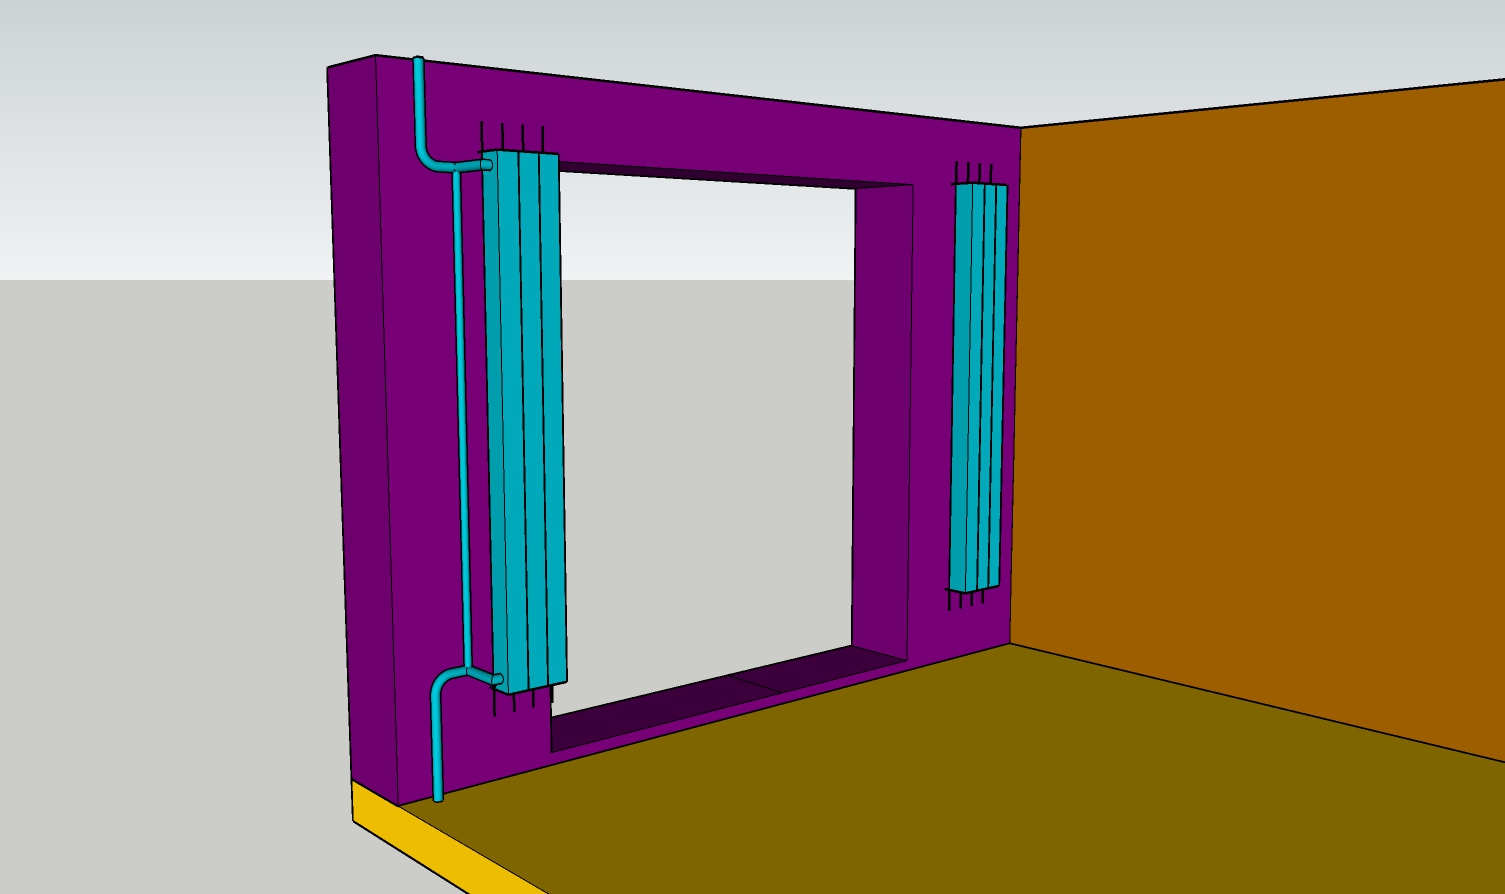Select the black brackets below right radiator
Screen dimensions: 1505x894
(965, 598)
